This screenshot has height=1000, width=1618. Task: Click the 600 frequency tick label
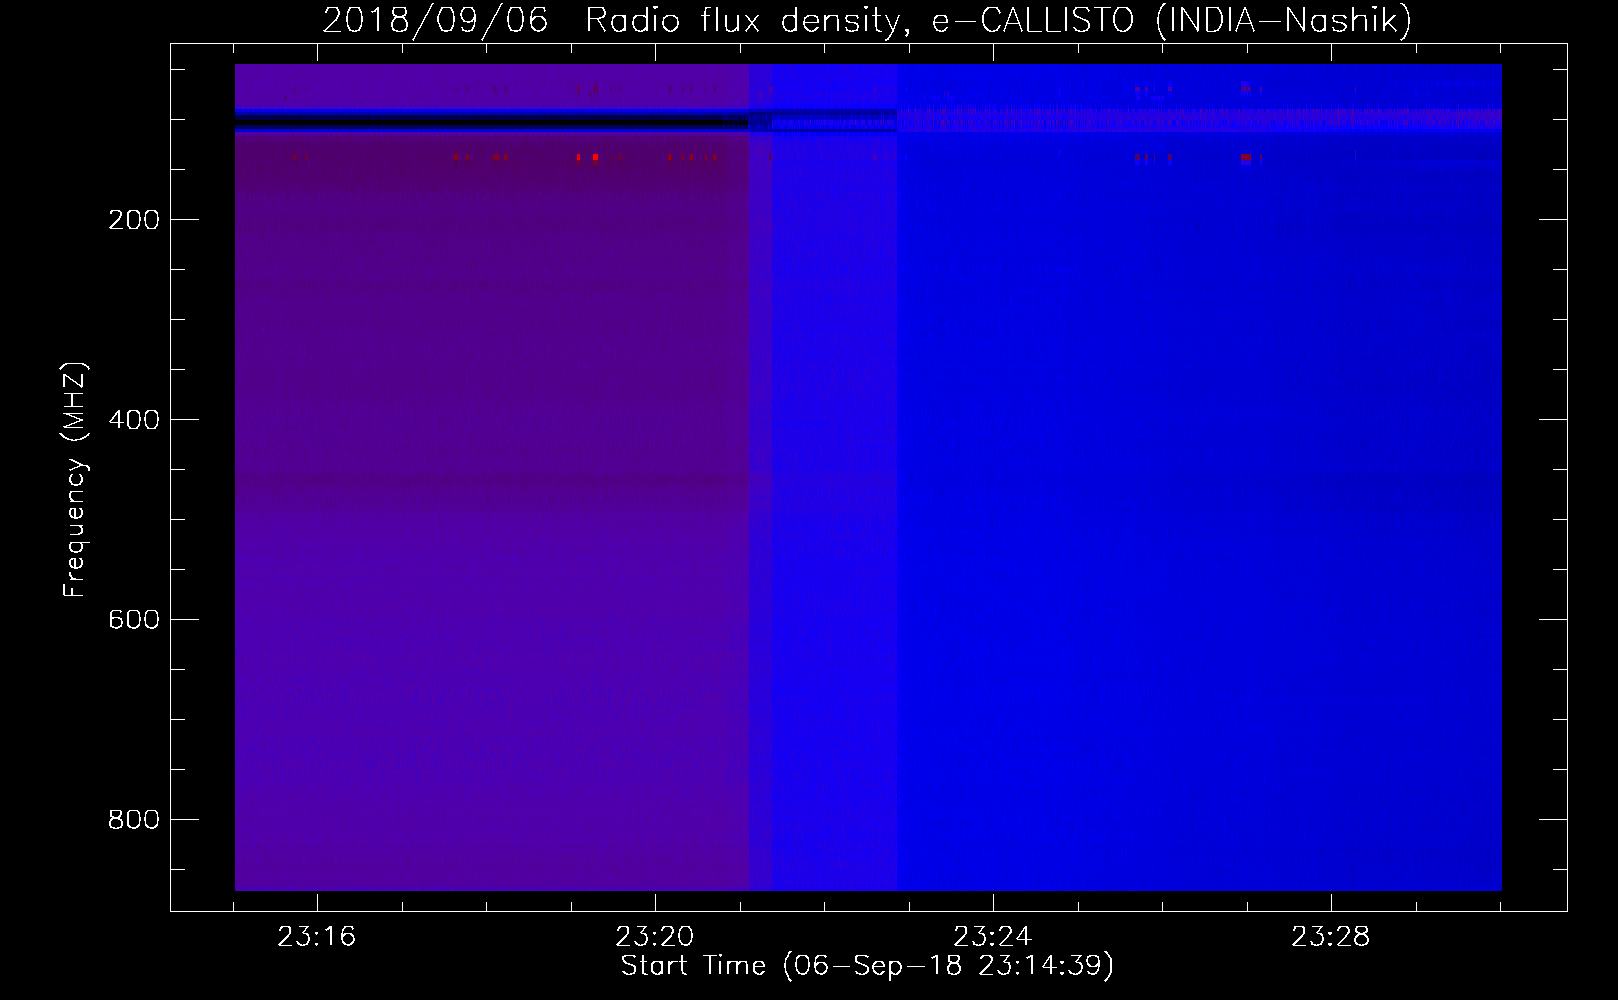click(x=134, y=620)
